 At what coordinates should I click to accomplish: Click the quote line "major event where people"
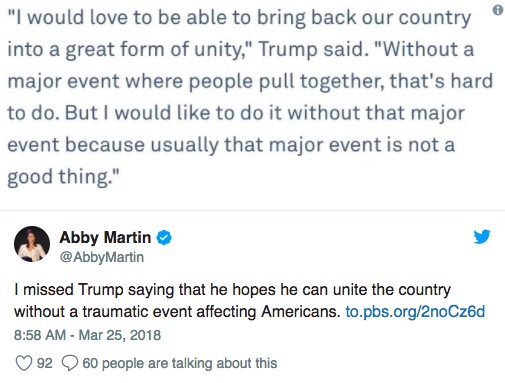click(x=250, y=81)
